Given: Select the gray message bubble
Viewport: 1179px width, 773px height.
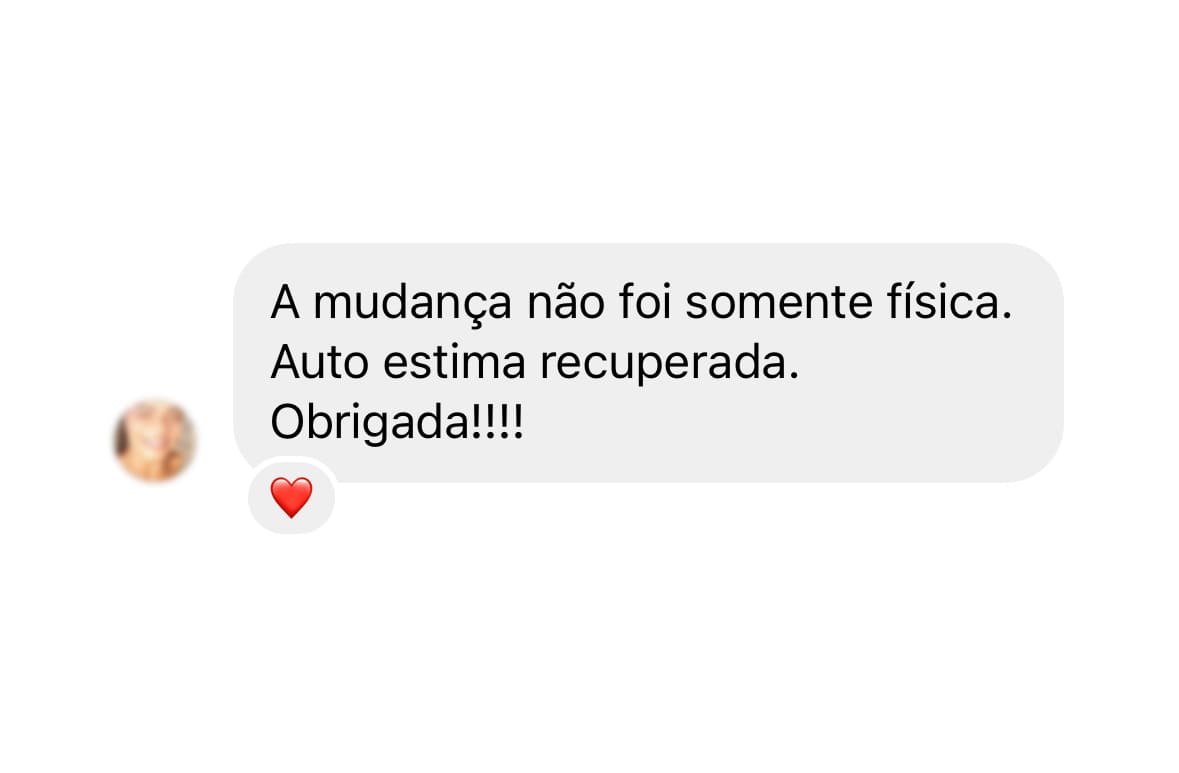Looking at the screenshot, I should pyautogui.click(x=648, y=362).
